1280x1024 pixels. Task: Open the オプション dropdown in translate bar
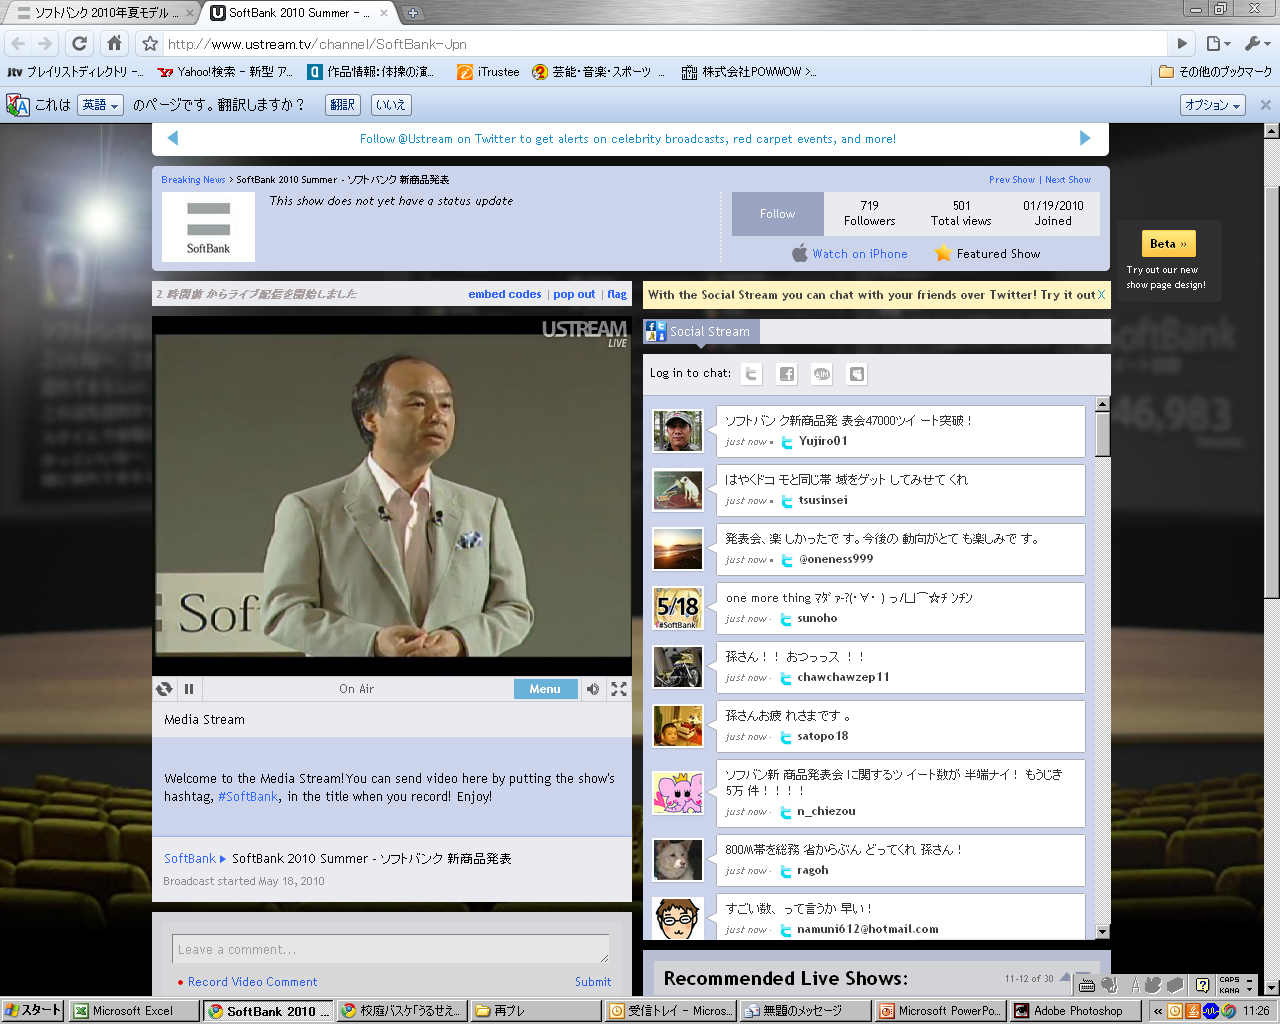(1213, 105)
